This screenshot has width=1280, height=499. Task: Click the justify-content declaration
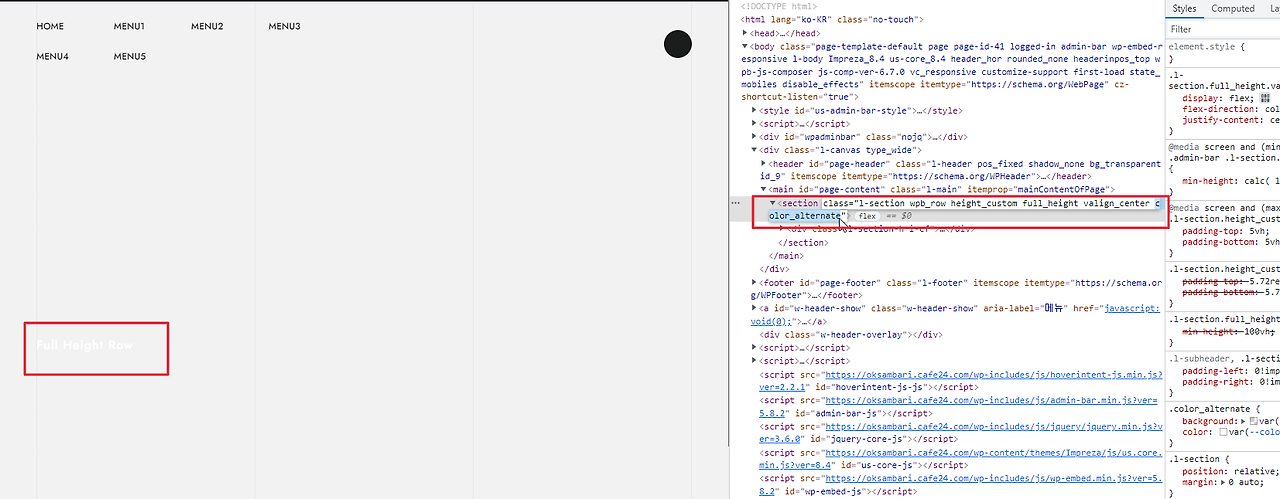tap(1231, 122)
